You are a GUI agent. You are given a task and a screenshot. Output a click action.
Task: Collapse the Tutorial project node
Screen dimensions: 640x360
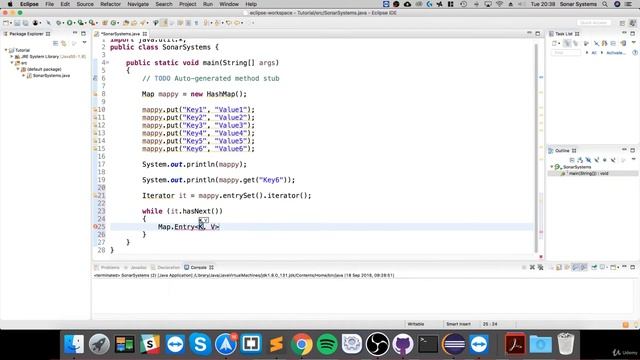point(6,50)
